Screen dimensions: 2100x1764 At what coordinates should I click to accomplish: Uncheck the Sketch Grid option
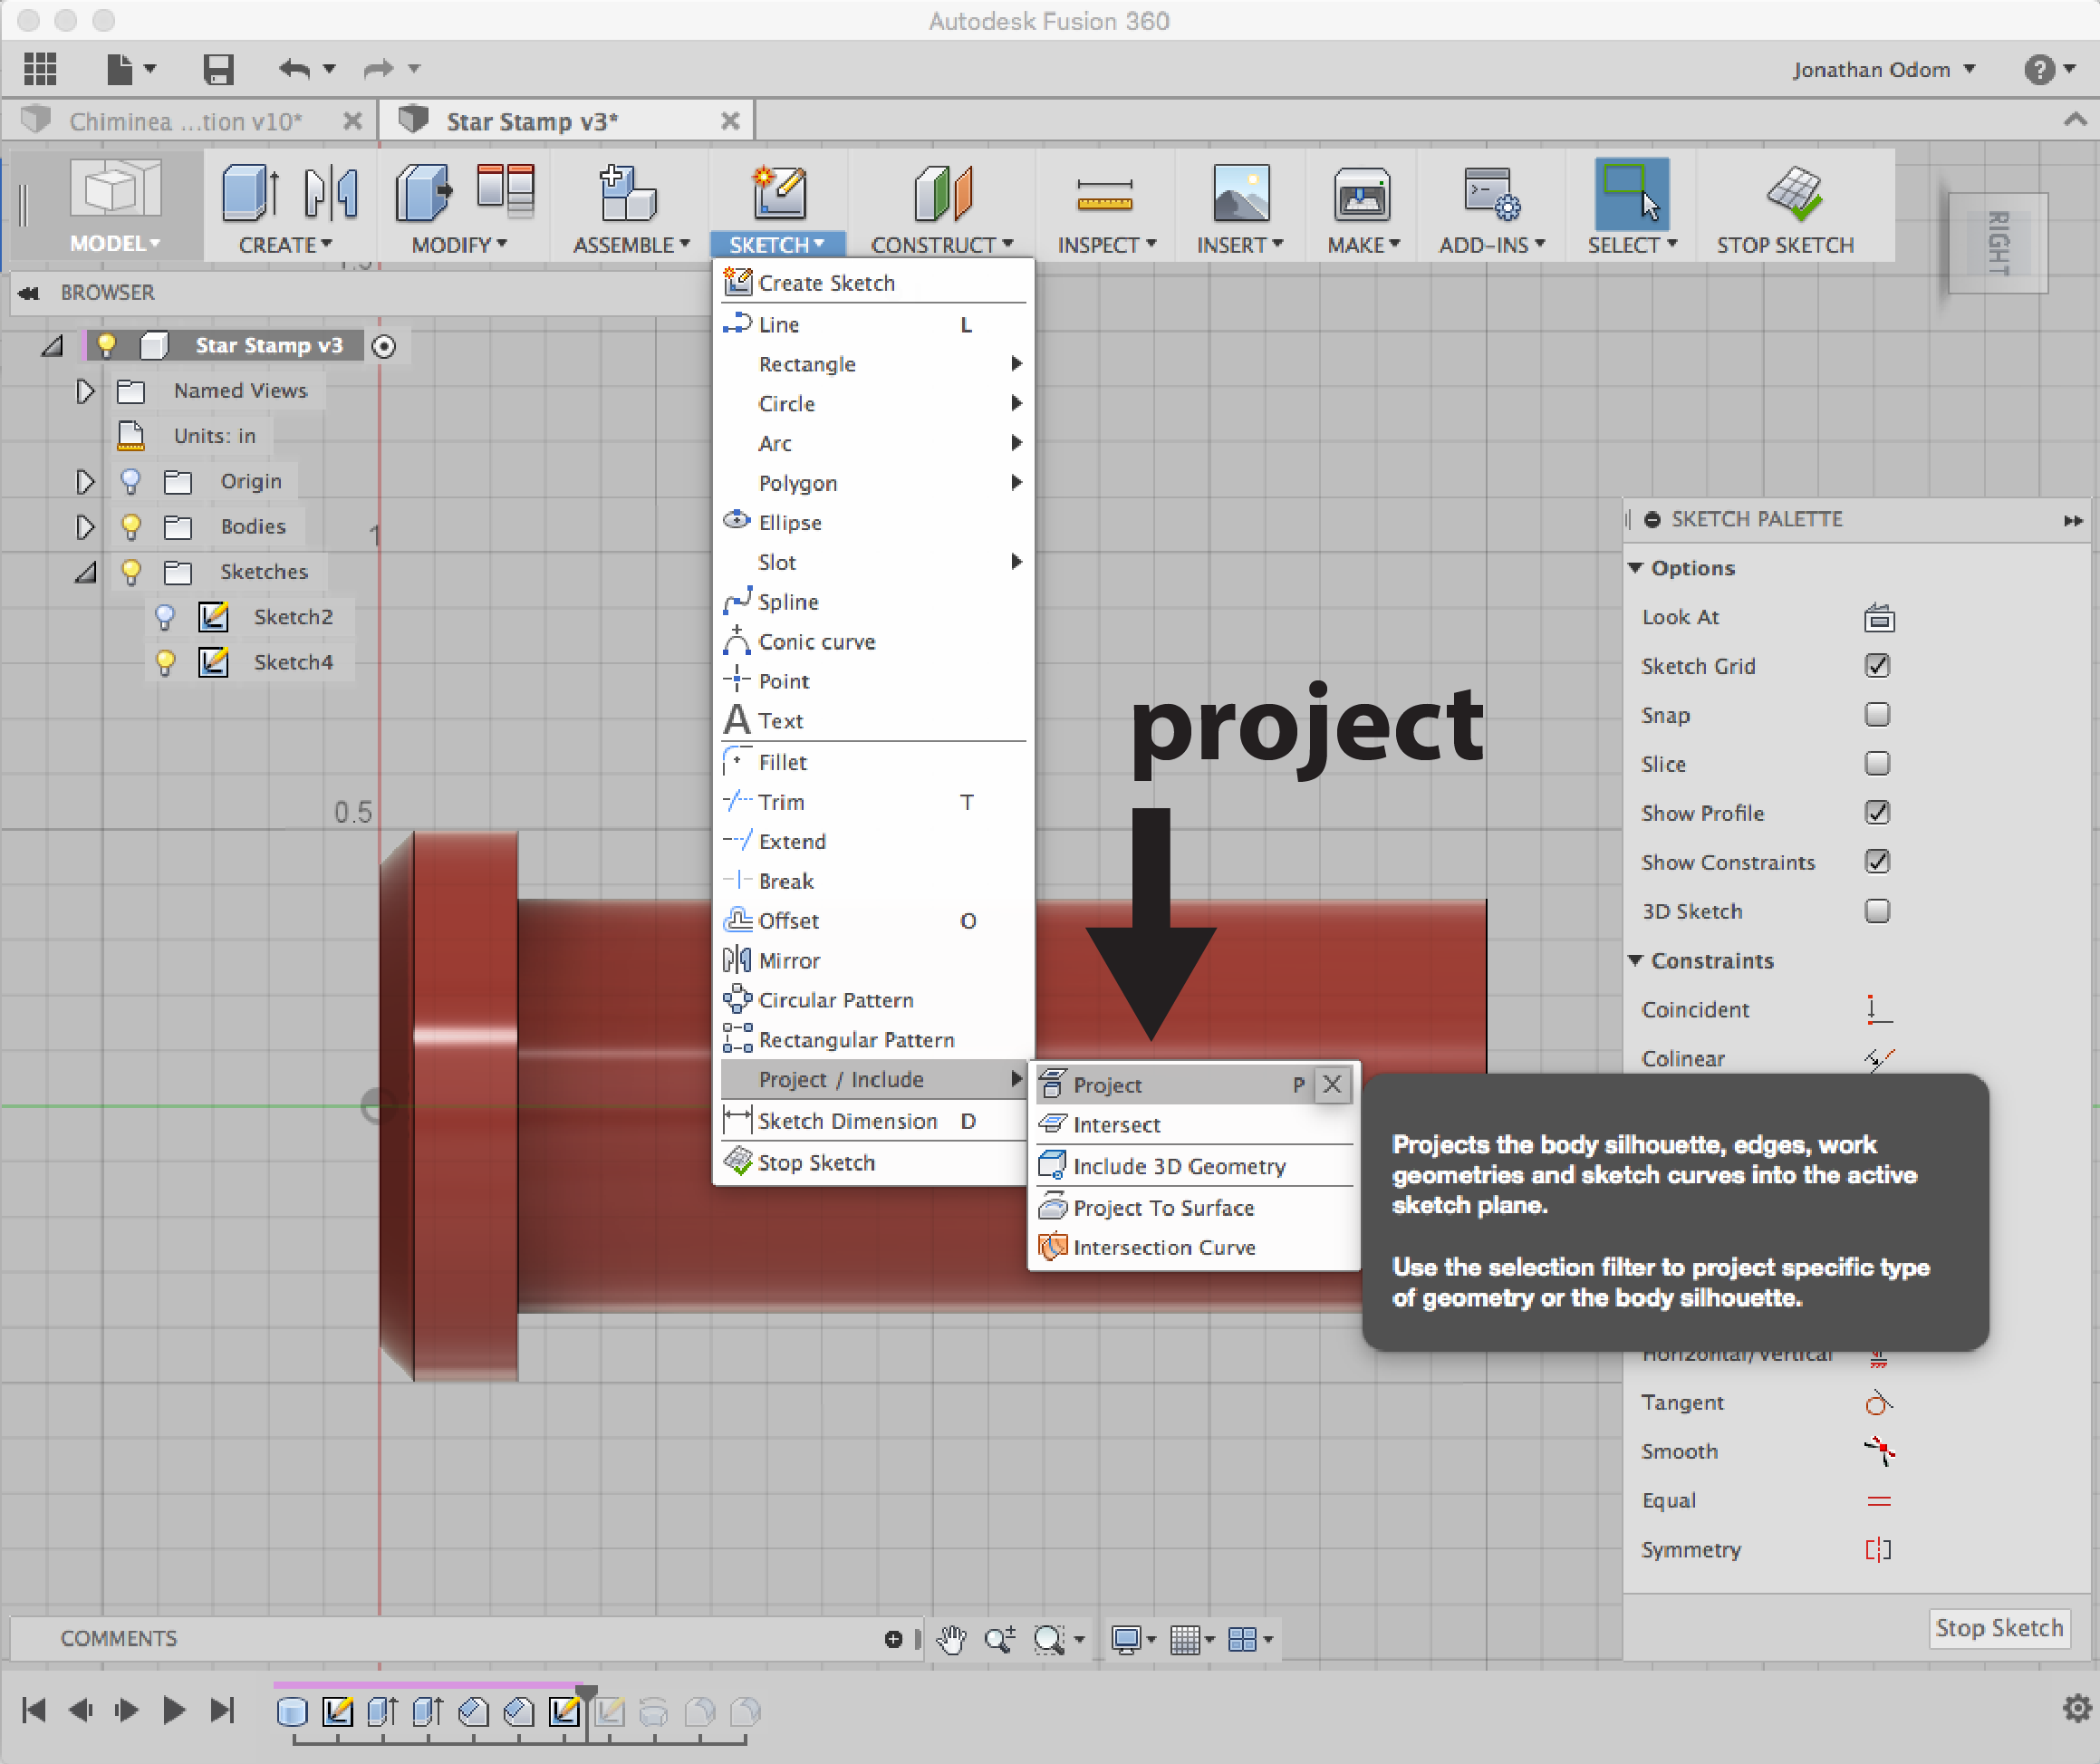[x=1877, y=666]
